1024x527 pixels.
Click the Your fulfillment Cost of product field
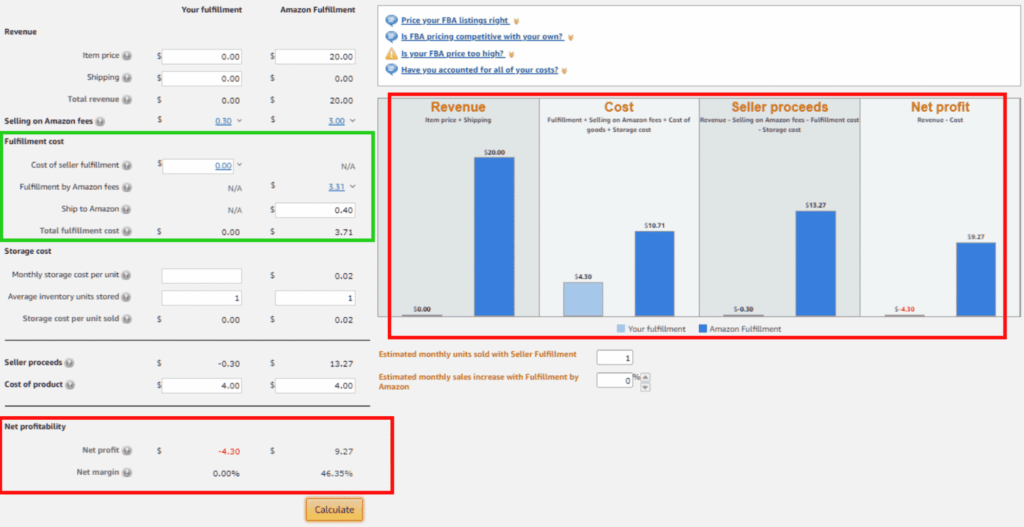pyautogui.click(x=202, y=385)
